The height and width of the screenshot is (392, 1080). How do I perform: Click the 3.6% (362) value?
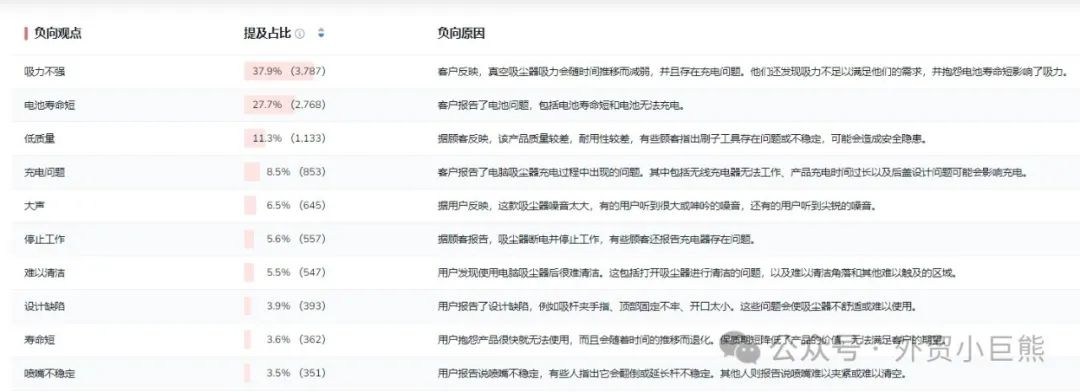tap(295, 340)
